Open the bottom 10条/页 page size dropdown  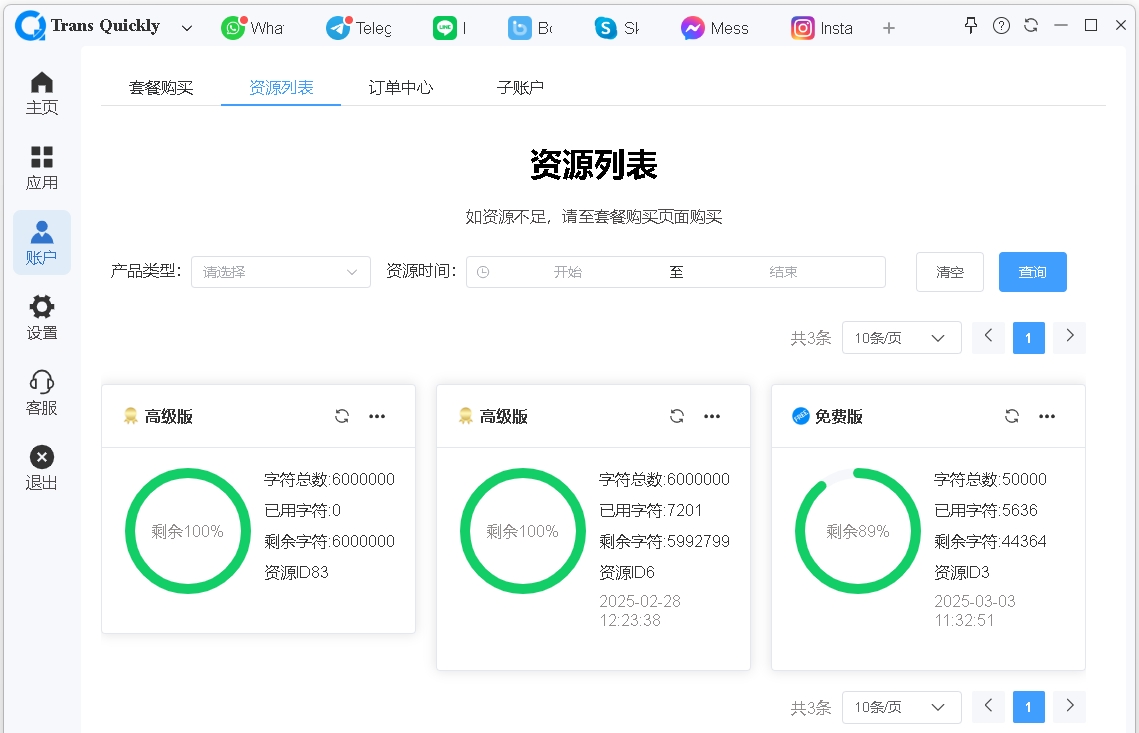901,707
